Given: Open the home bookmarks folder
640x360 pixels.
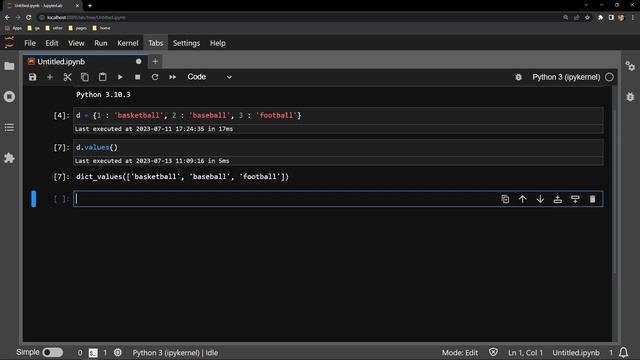Looking at the screenshot, I should coord(101,28).
